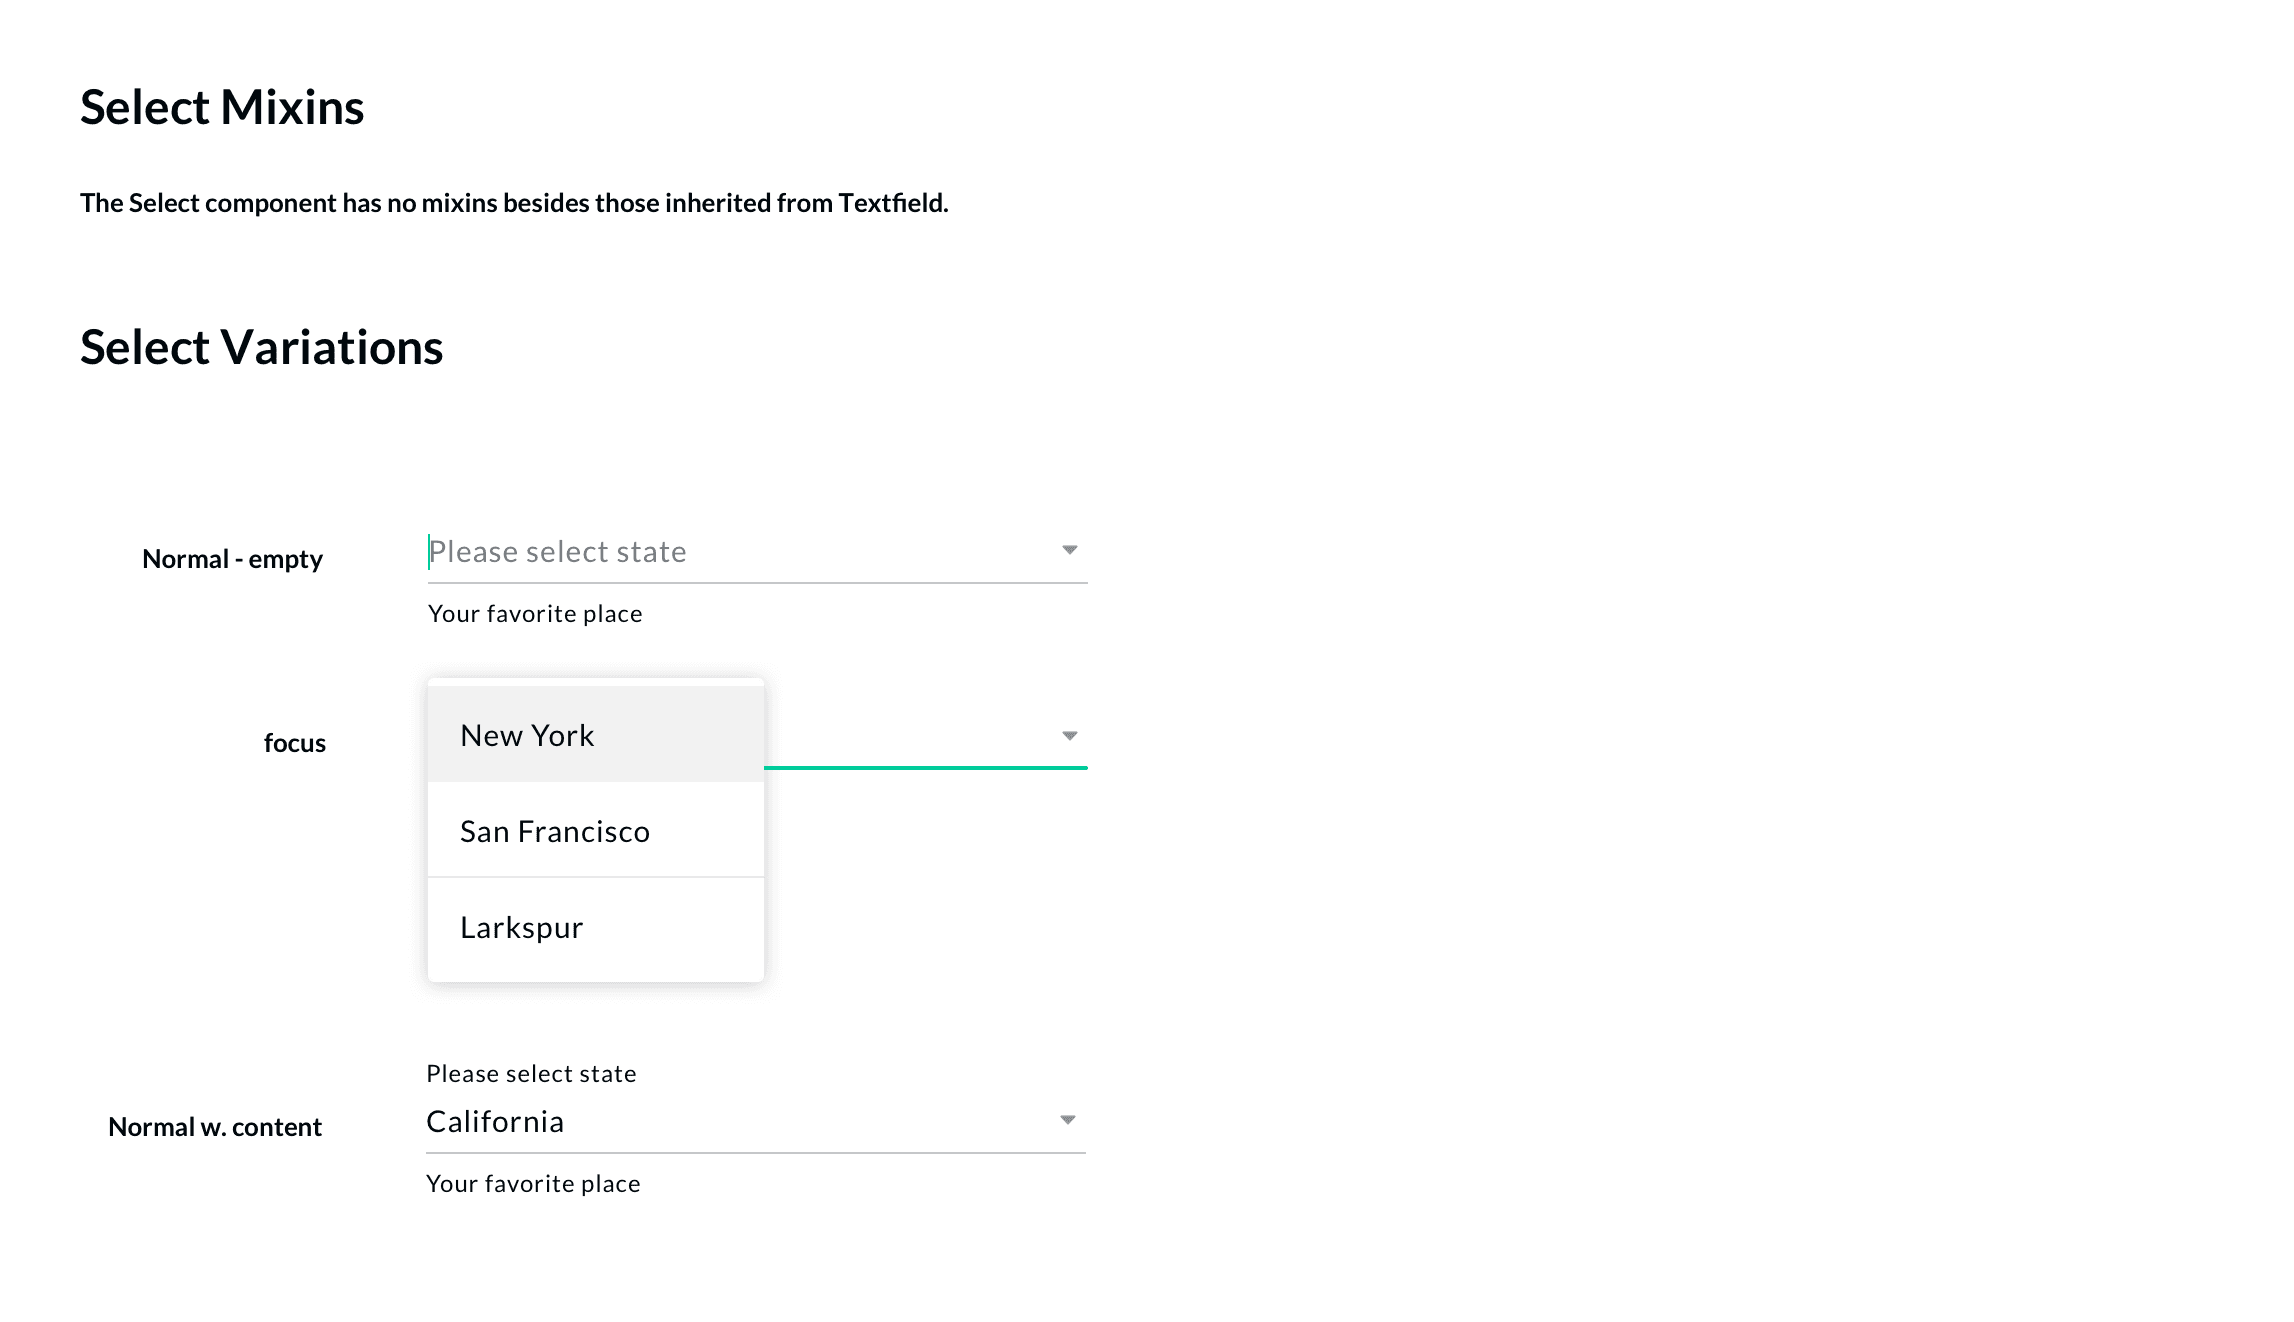Click the green focus underline of the select
The height and width of the screenshot is (1322, 2294).
click(x=925, y=768)
